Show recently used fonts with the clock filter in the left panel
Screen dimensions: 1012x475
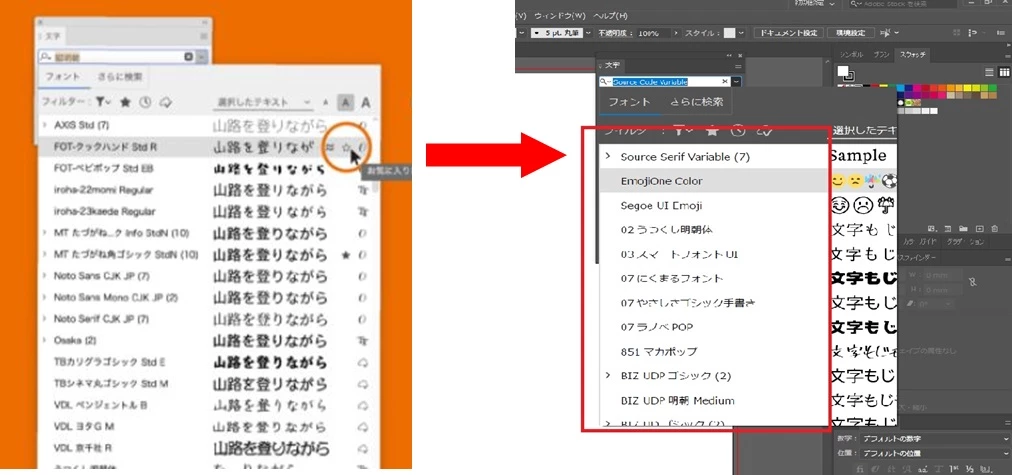[145, 102]
